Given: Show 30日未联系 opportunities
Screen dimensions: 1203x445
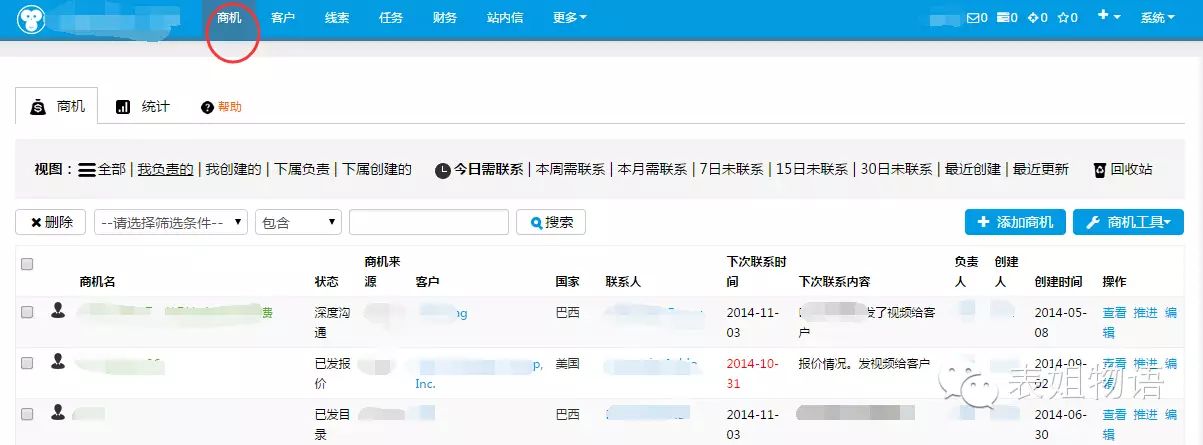Looking at the screenshot, I should click(x=897, y=169).
